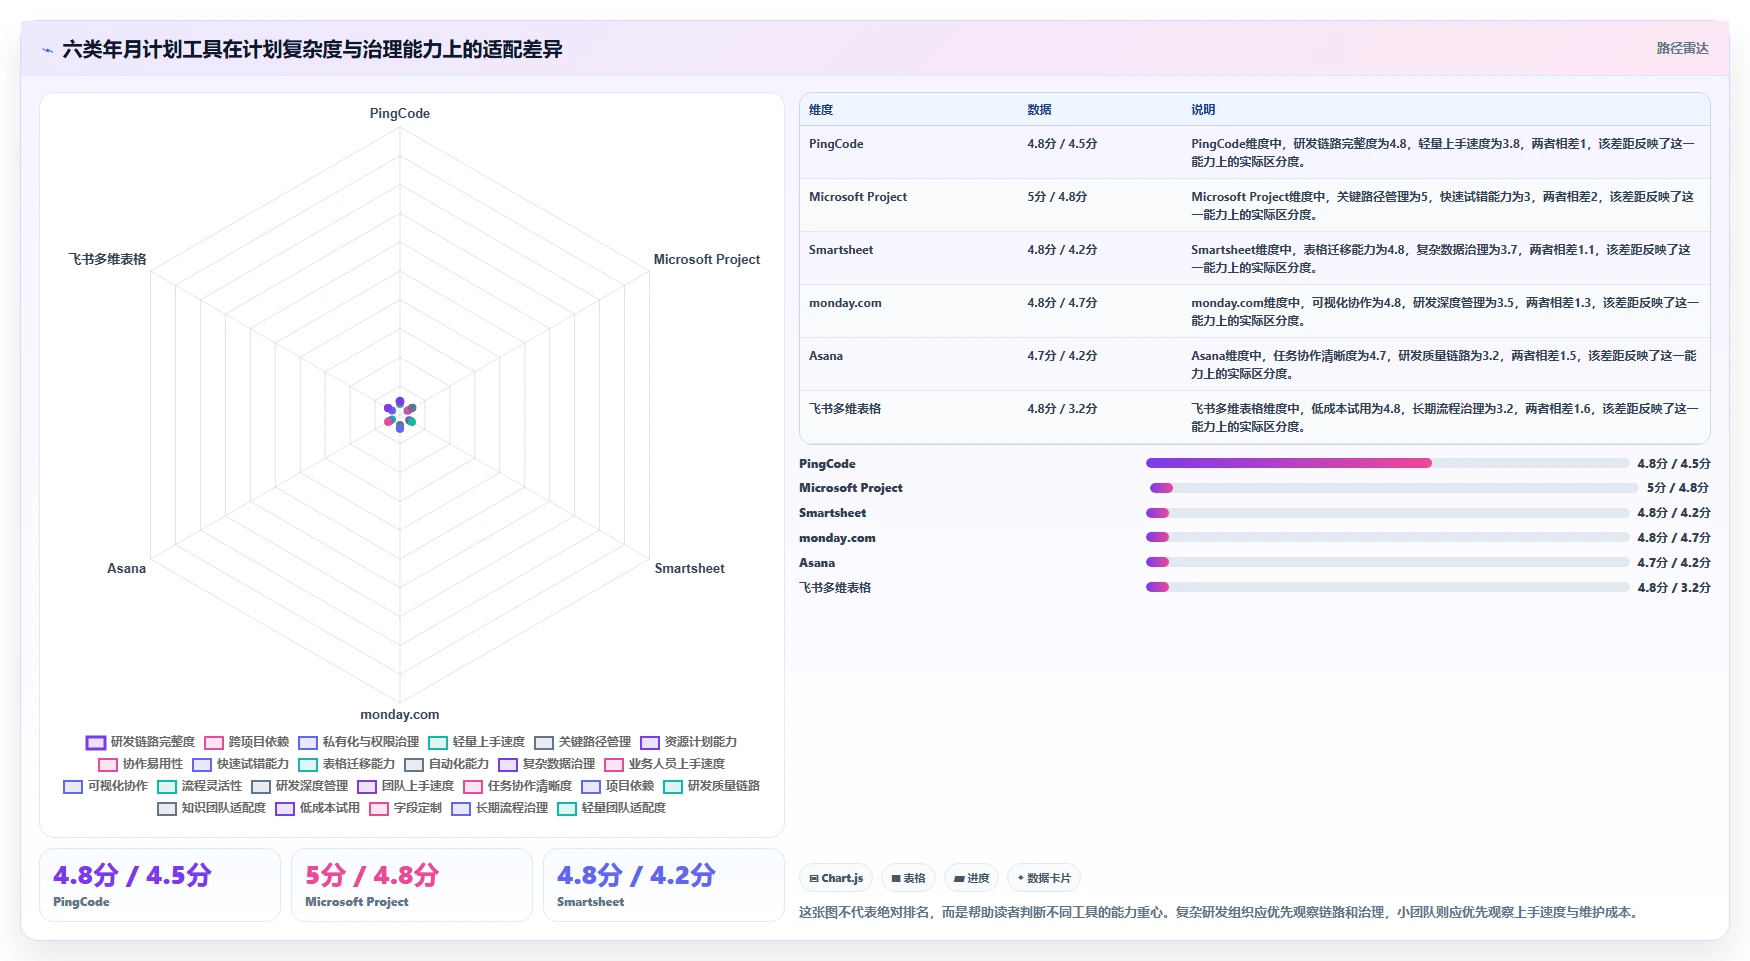Click the 维度 column header
Image resolution: width=1750 pixels, height=961 pixels.
pos(821,110)
